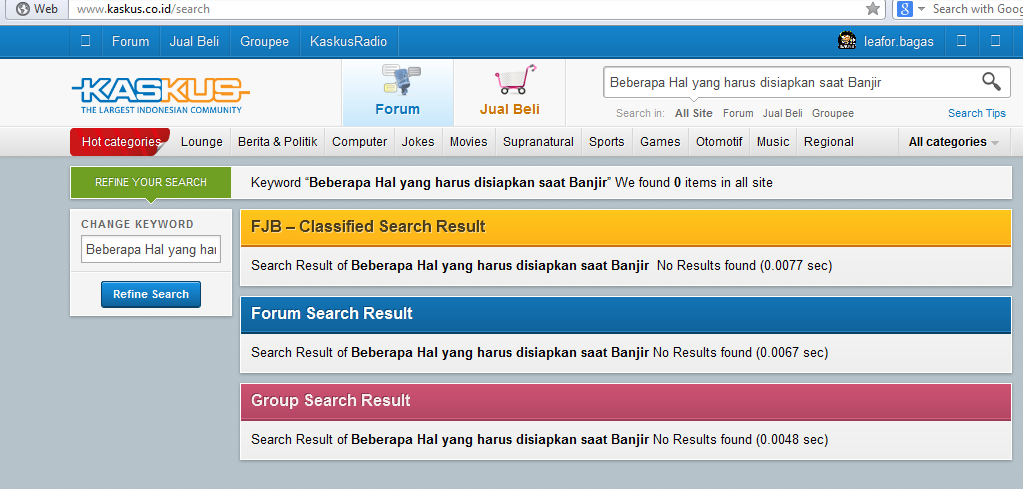Viewport: 1023px width, 489px height.
Task: Click Forum in top blue bar
Action: click(130, 41)
